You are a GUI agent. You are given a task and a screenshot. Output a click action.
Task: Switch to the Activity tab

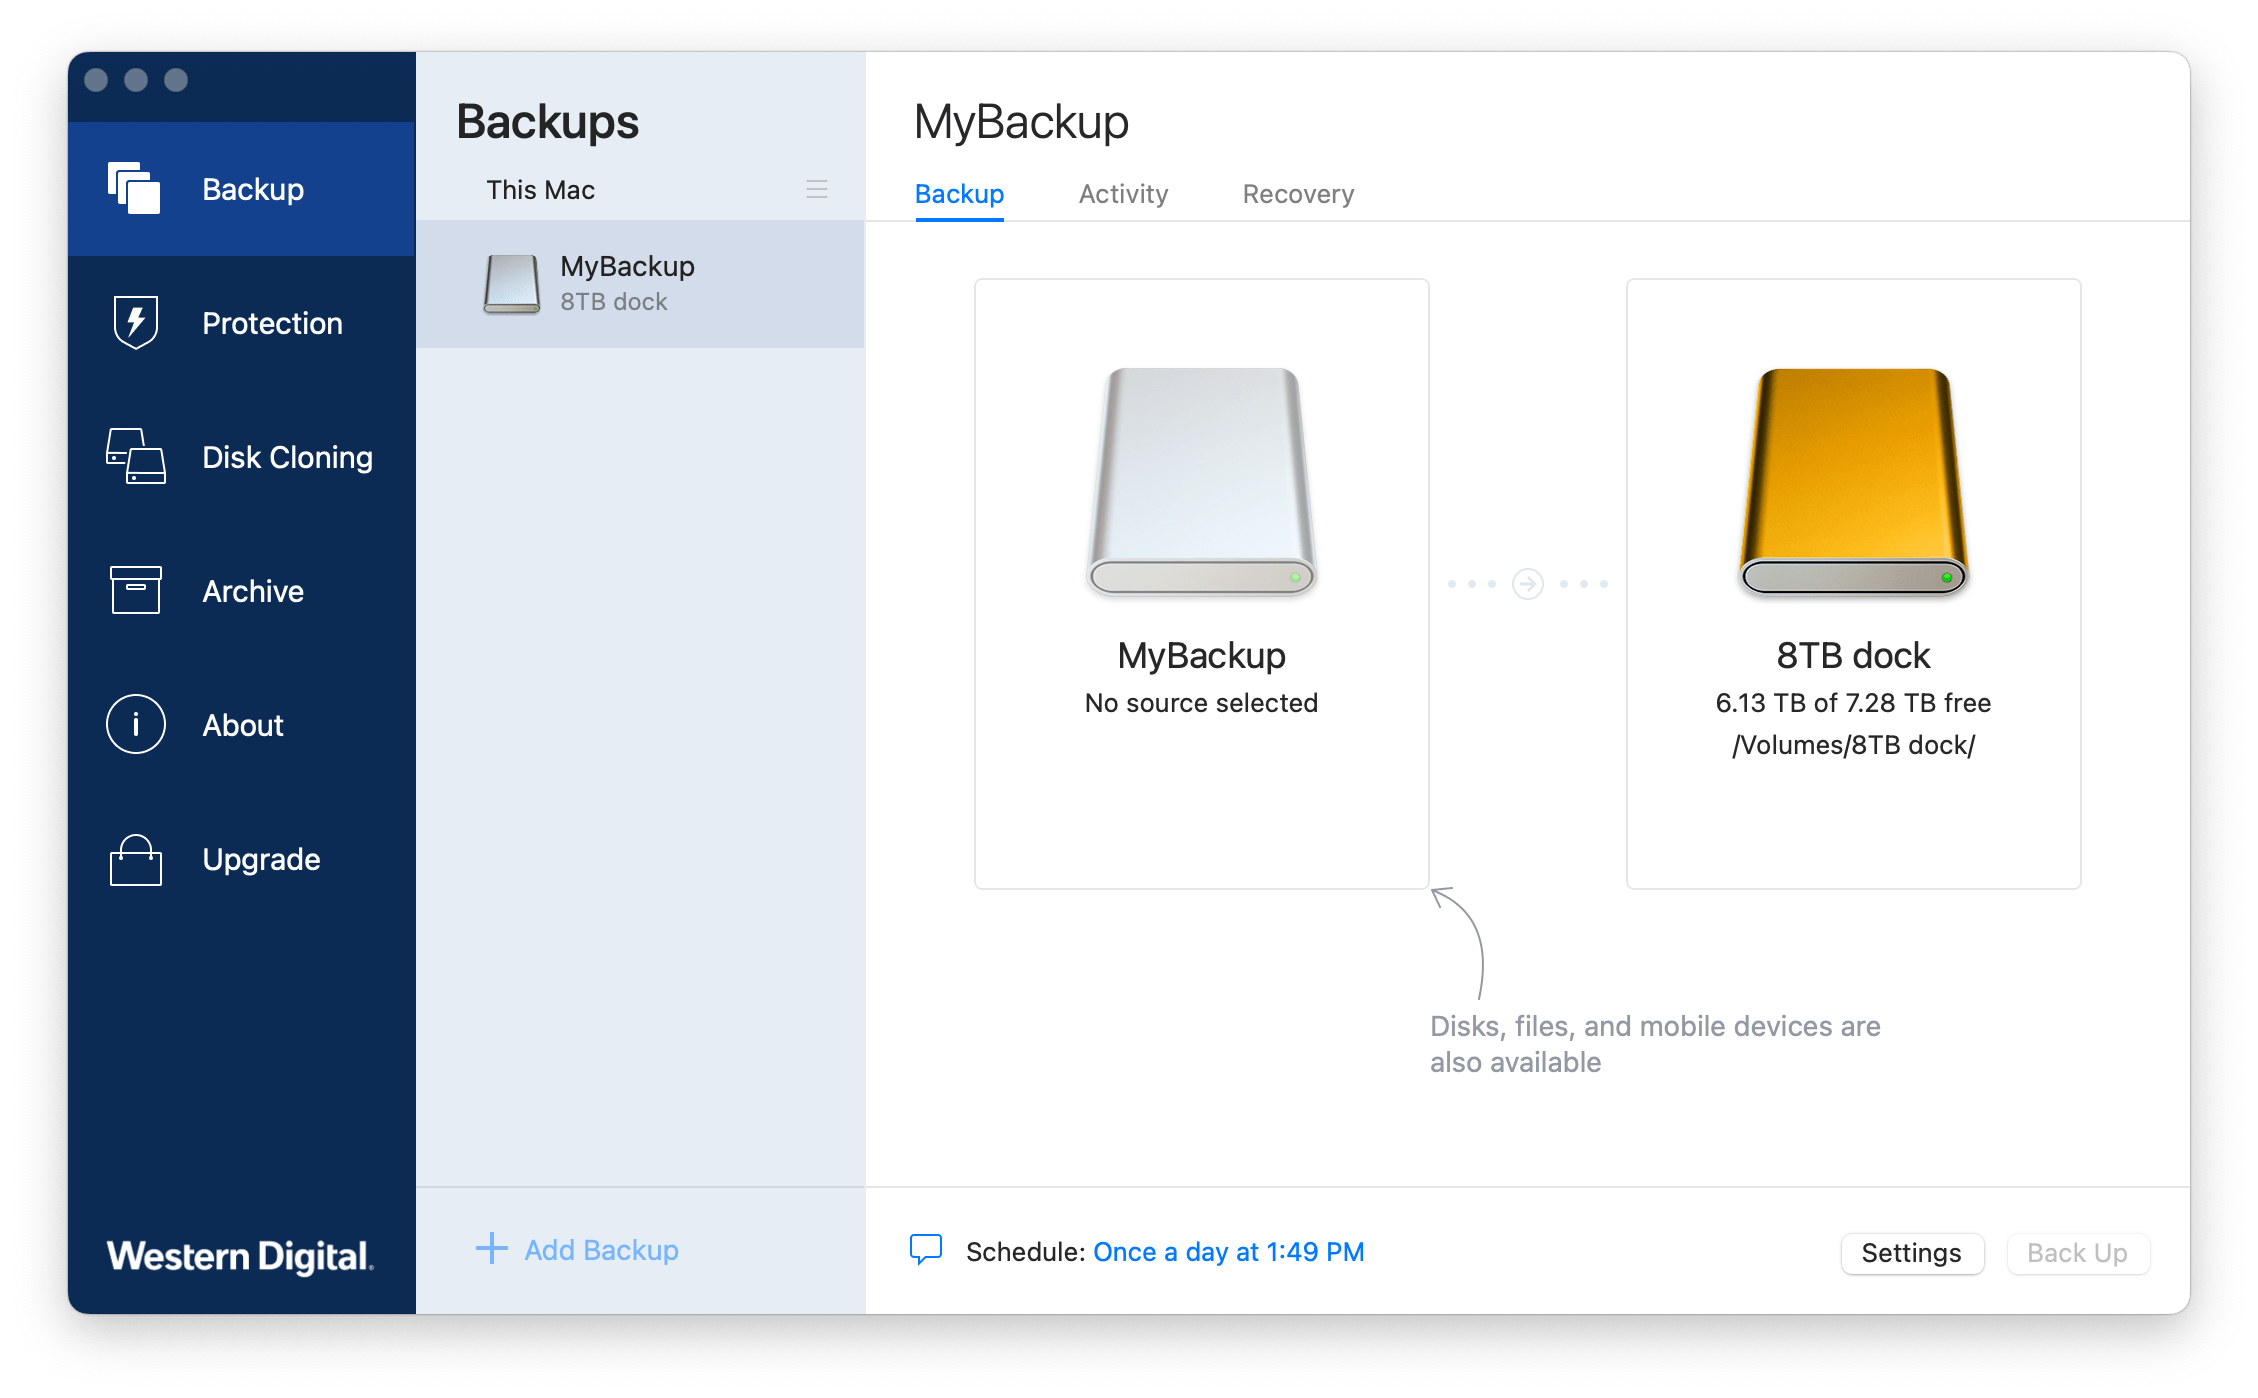click(x=1122, y=194)
